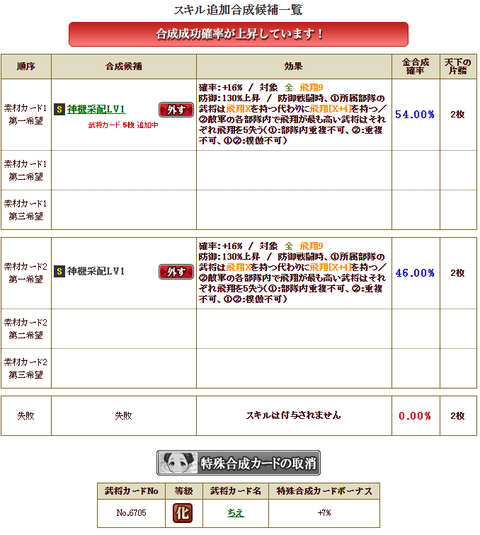Click the 素材カード2 第一希望 row label

coord(26,273)
